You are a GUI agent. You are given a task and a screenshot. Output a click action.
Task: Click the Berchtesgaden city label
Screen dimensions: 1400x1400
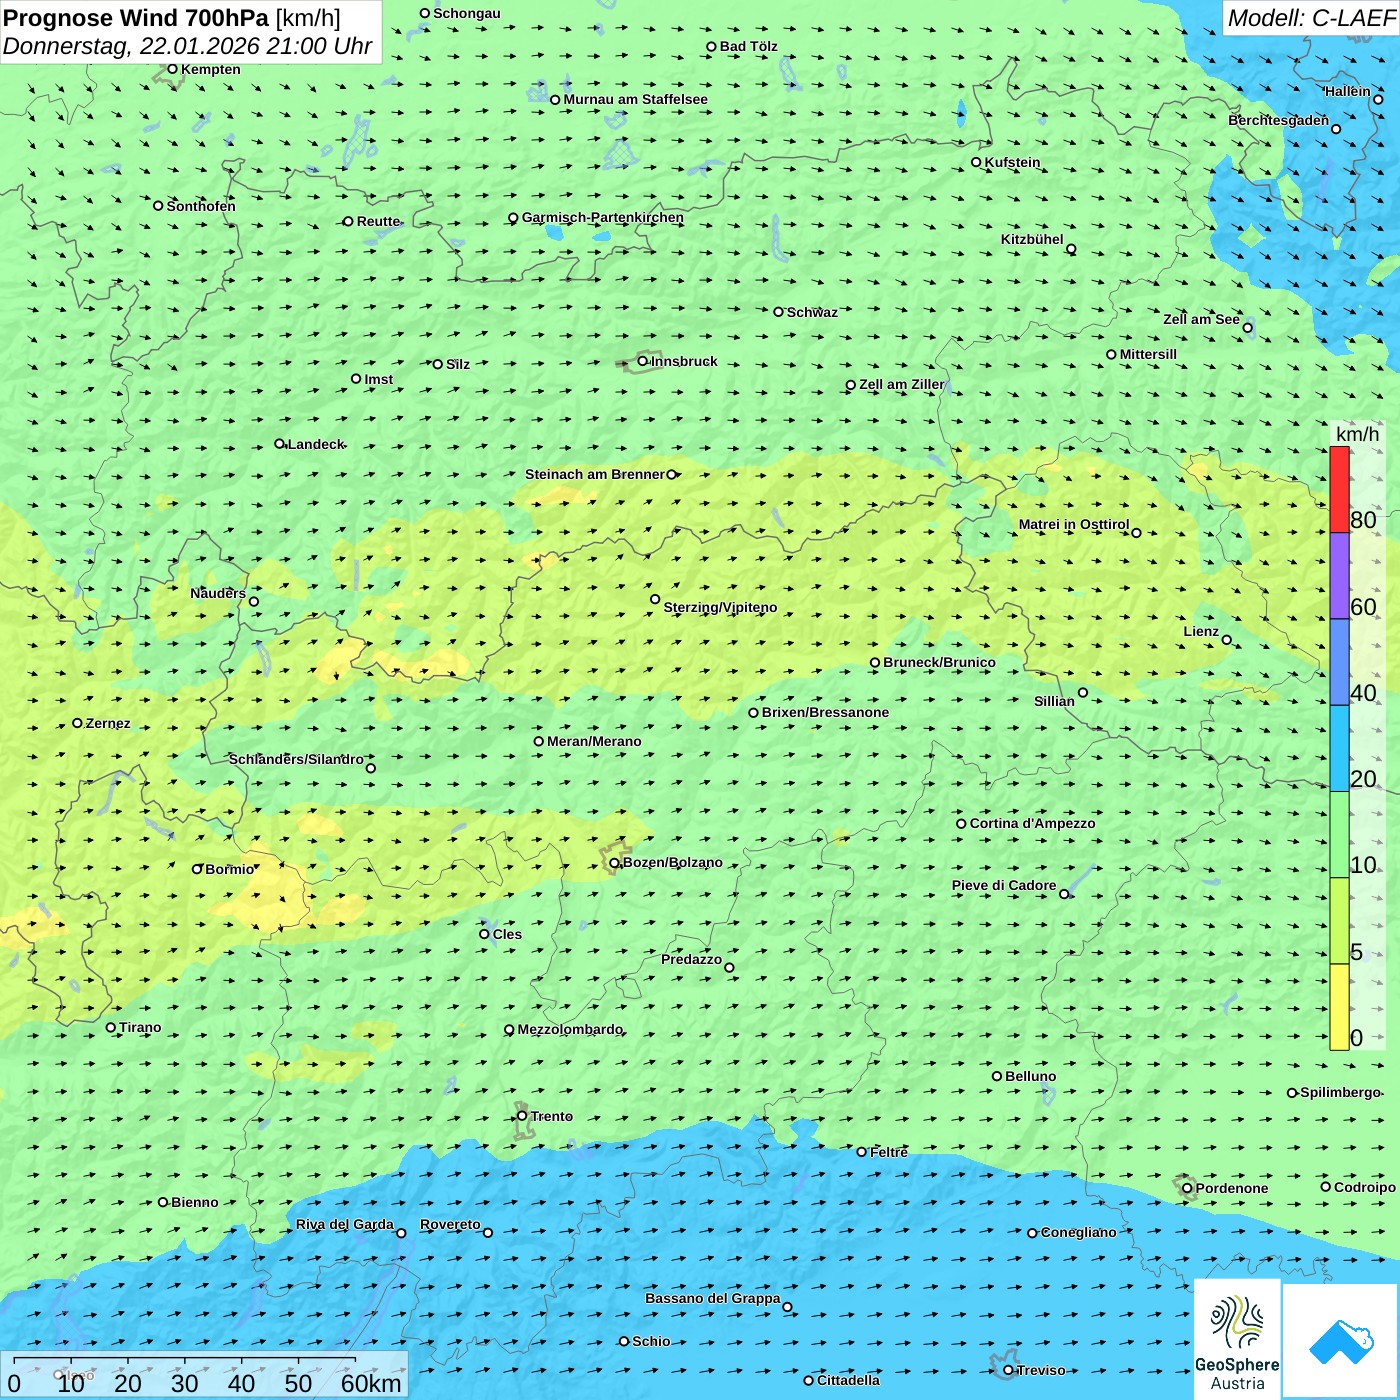point(1279,120)
